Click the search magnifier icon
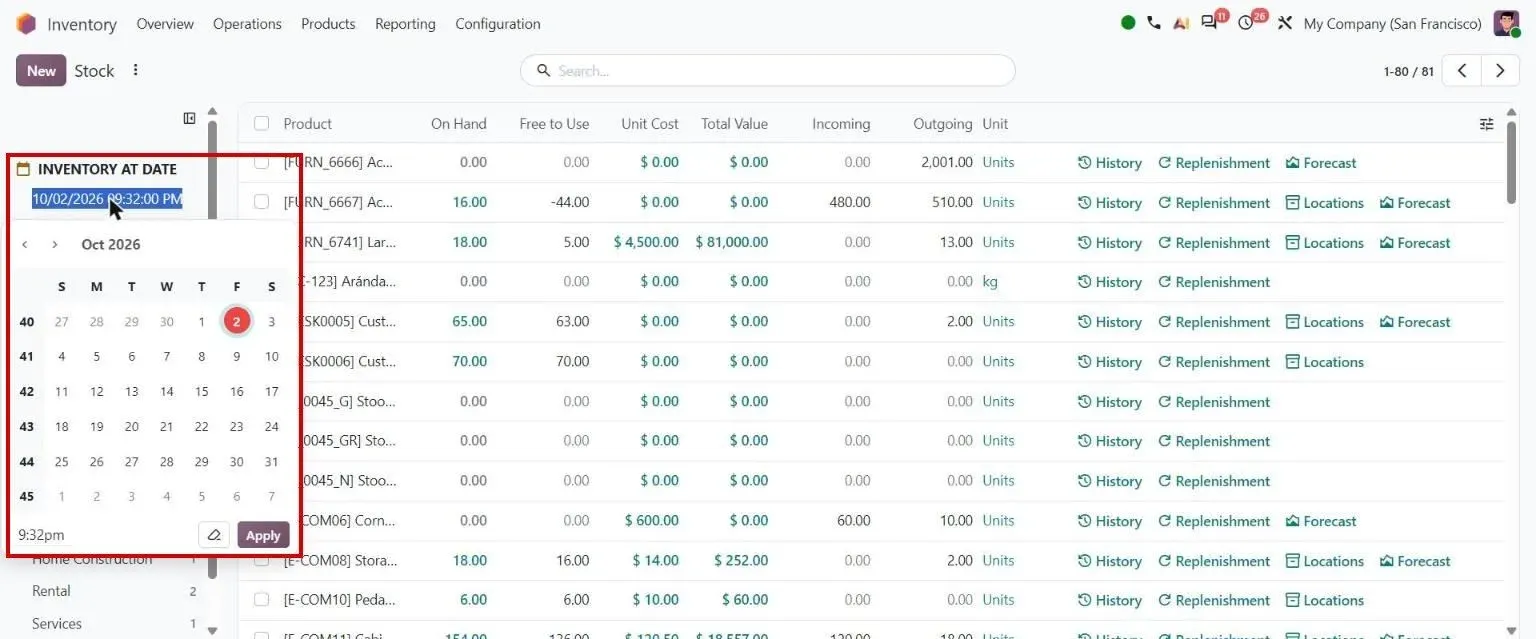Screen dimensions: 1536x639 tap(544, 70)
